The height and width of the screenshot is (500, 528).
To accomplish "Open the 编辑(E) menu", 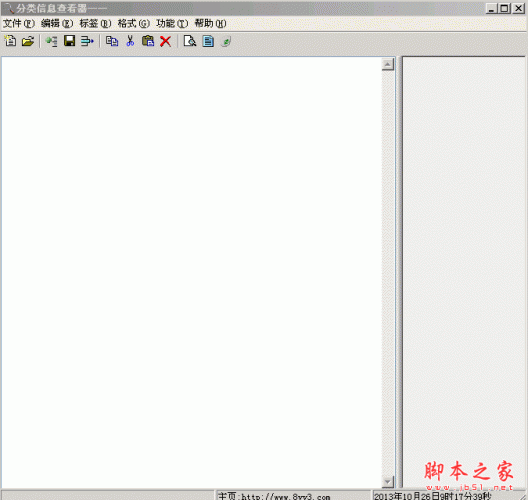I will coord(57,23).
